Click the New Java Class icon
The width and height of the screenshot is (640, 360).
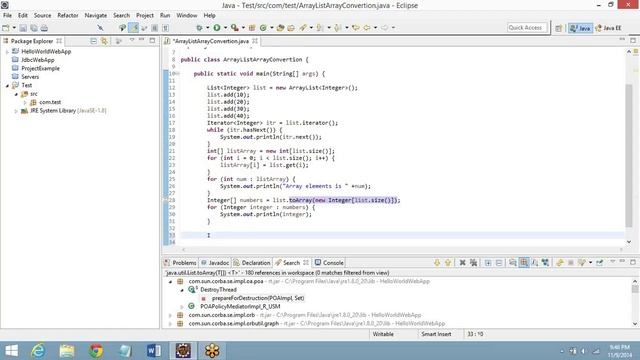263,28
